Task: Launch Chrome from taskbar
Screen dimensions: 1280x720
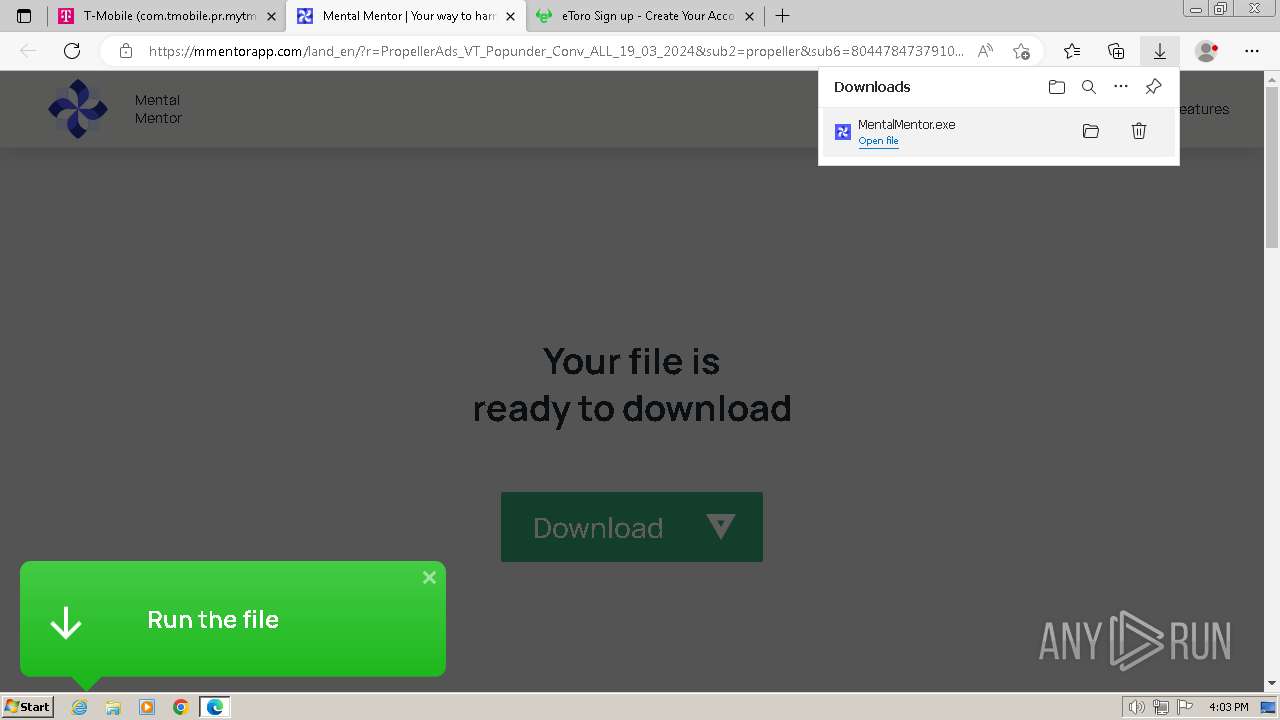Action: coord(180,707)
